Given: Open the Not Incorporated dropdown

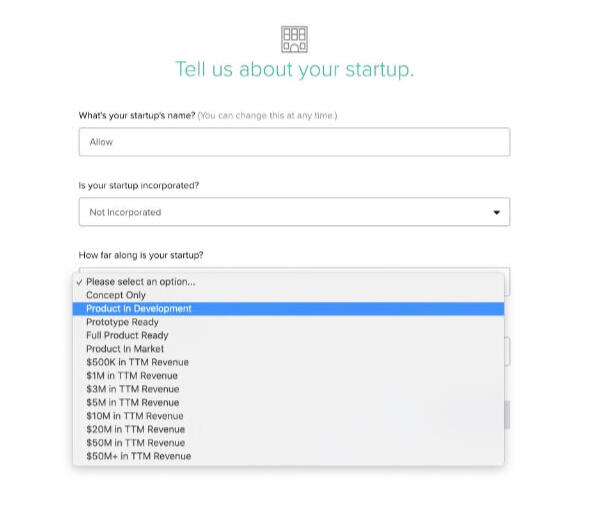Looking at the screenshot, I should click(x=294, y=212).
